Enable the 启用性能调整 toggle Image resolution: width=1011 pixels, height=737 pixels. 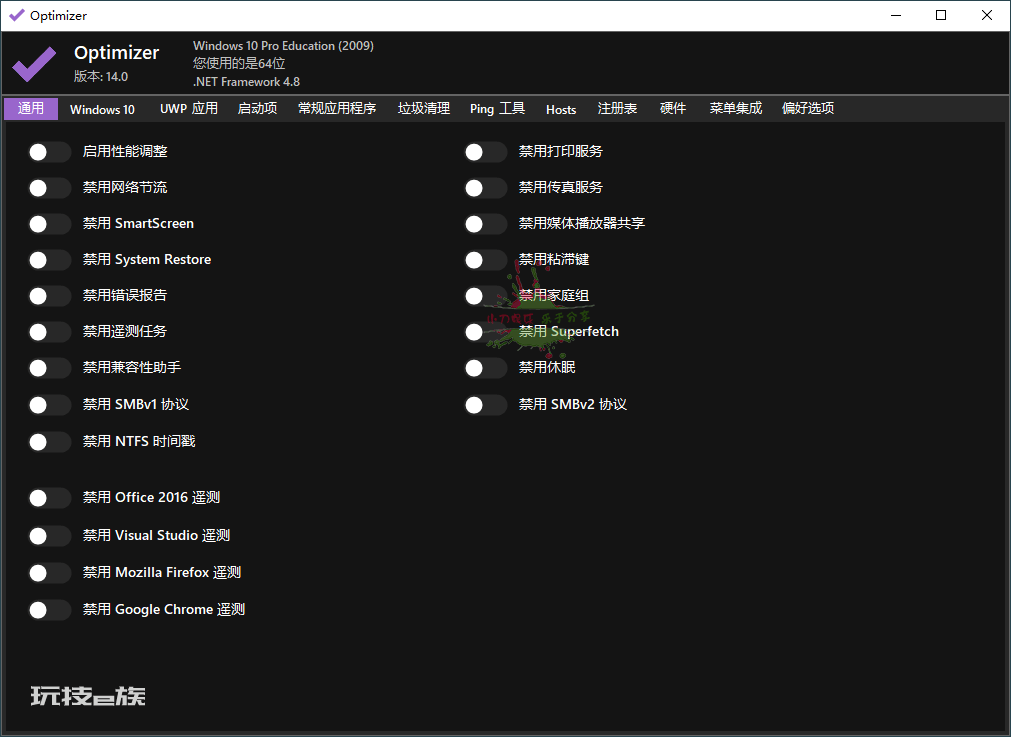click(x=50, y=152)
